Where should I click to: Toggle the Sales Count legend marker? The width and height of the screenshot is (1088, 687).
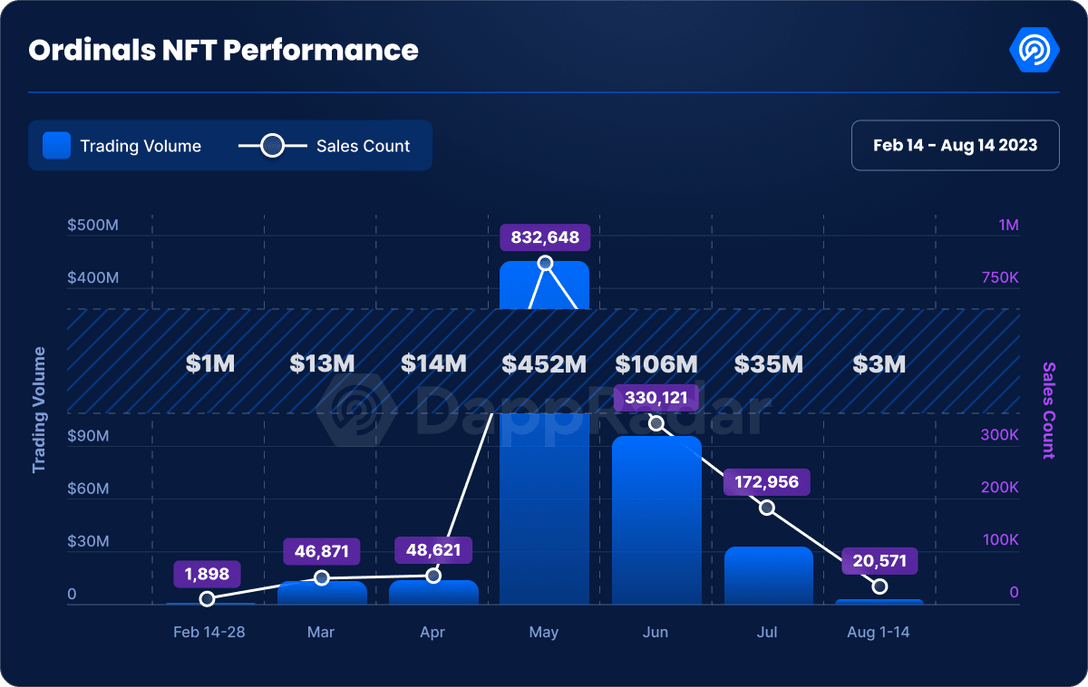pos(272,146)
